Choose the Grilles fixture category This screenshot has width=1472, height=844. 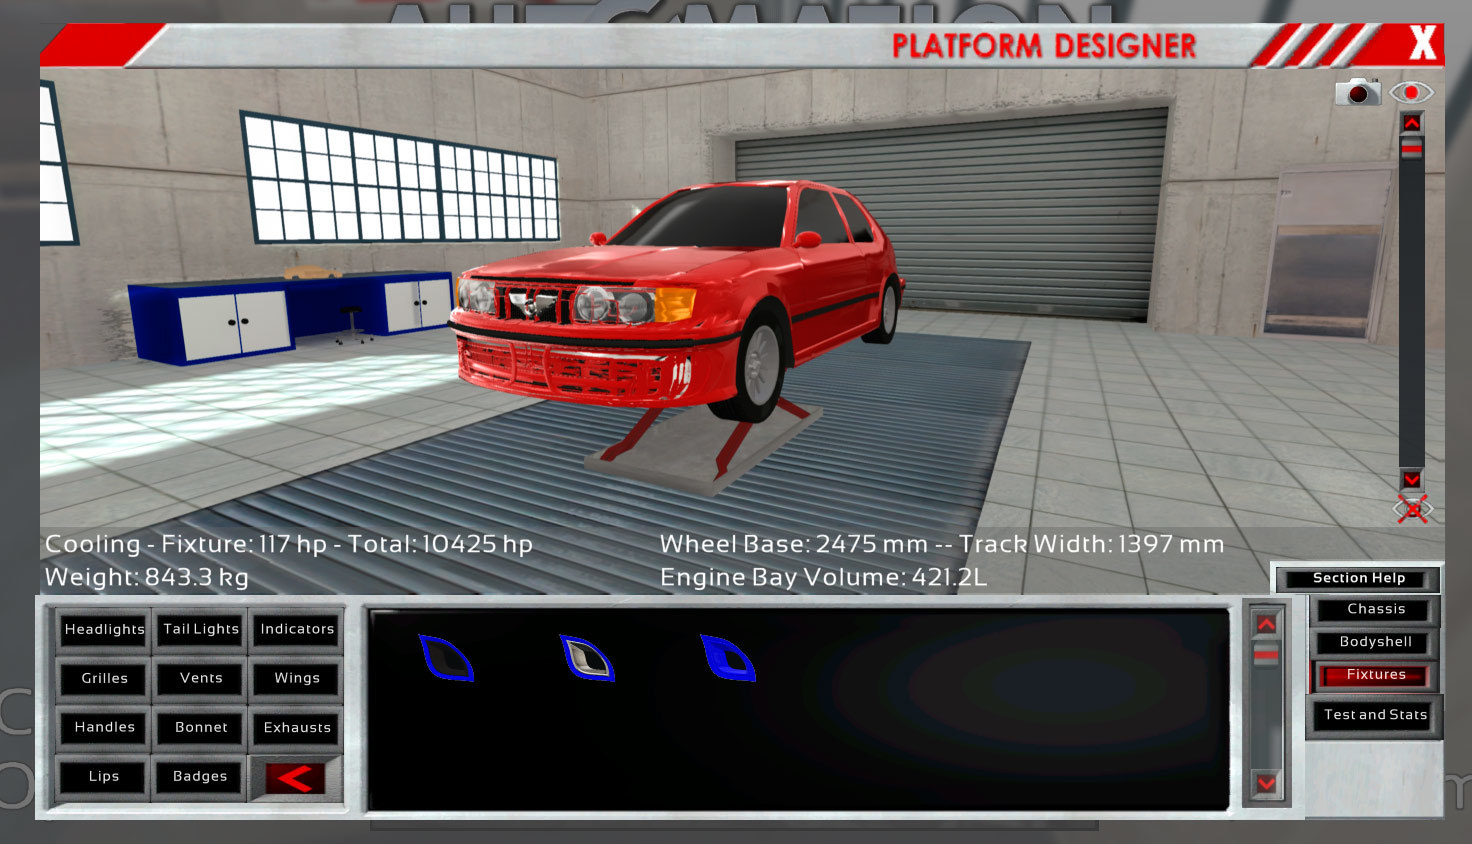tap(104, 678)
